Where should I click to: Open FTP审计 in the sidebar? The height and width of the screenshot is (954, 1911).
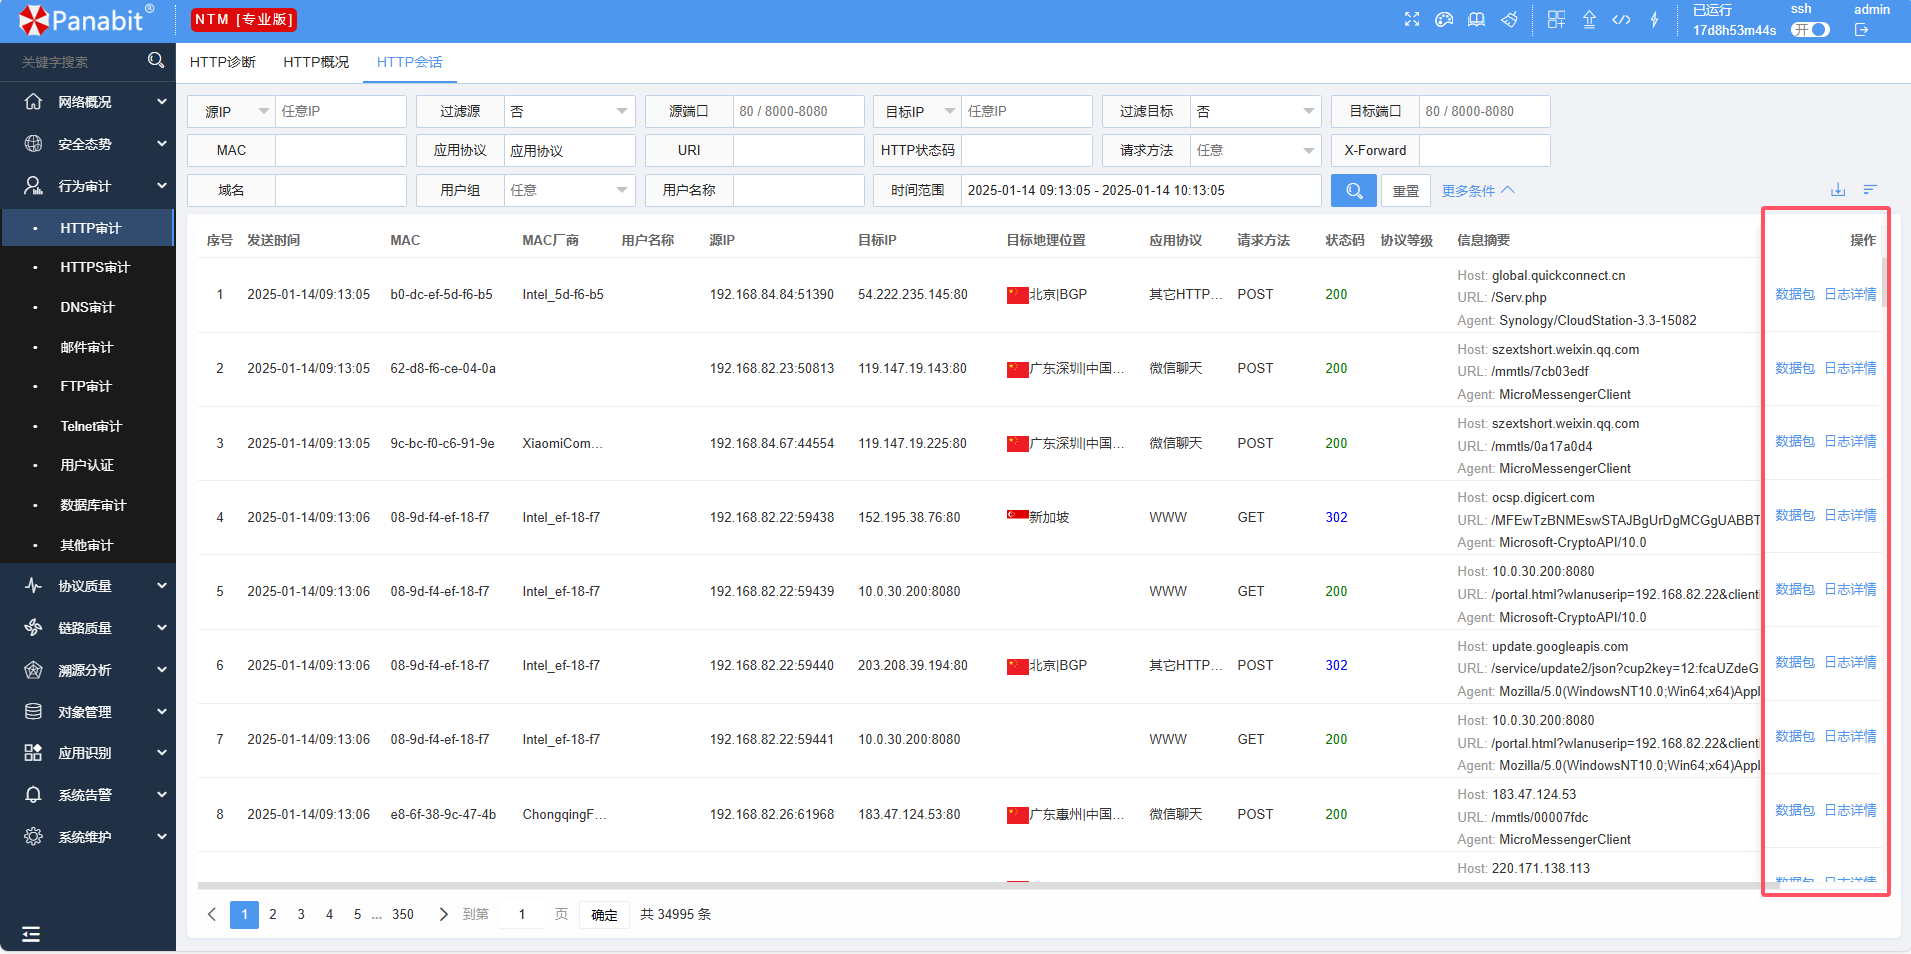(x=86, y=386)
